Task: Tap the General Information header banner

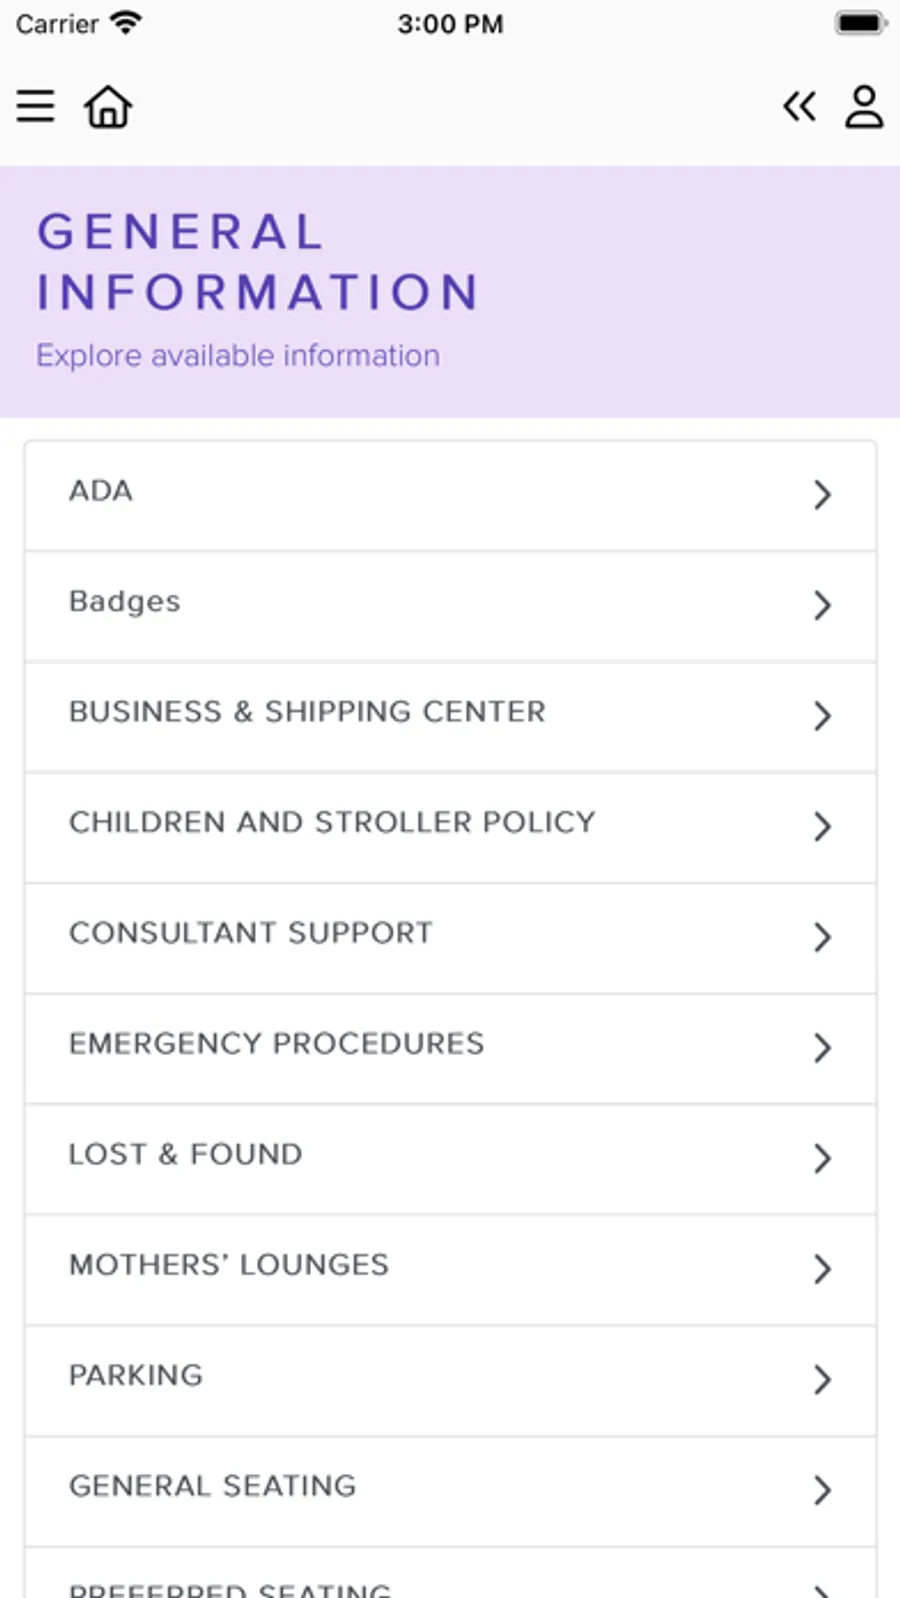Action: coord(450,290)
